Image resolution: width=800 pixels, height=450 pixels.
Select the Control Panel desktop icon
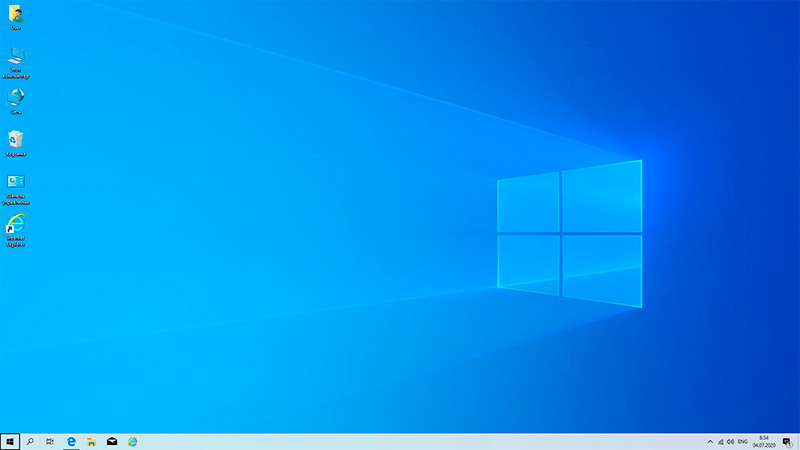(x=16, y=183)
